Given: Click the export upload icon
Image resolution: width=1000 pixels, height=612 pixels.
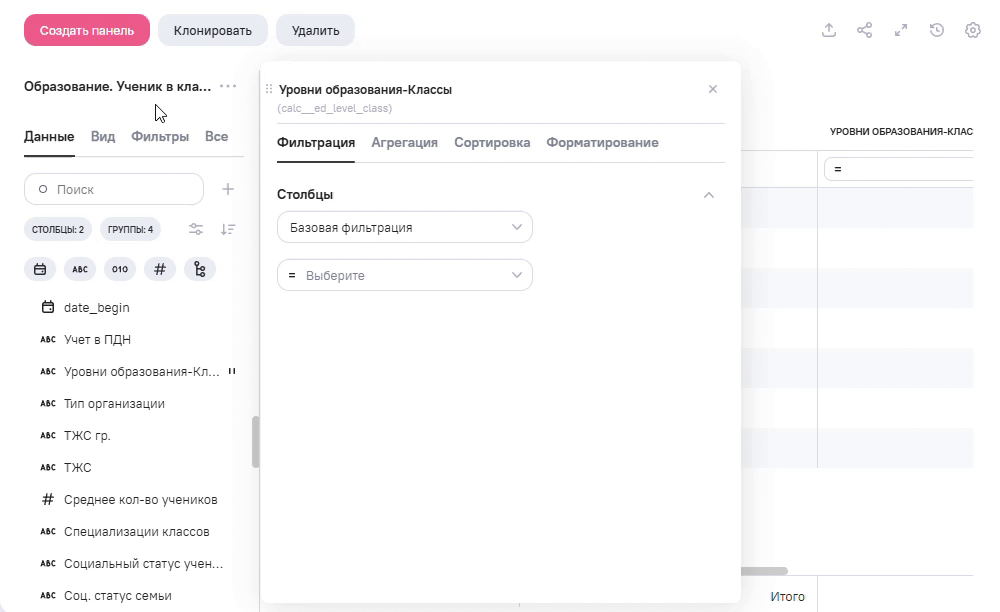Looking at the screenshot, I should pyautogui.click(x=829, y=30).
